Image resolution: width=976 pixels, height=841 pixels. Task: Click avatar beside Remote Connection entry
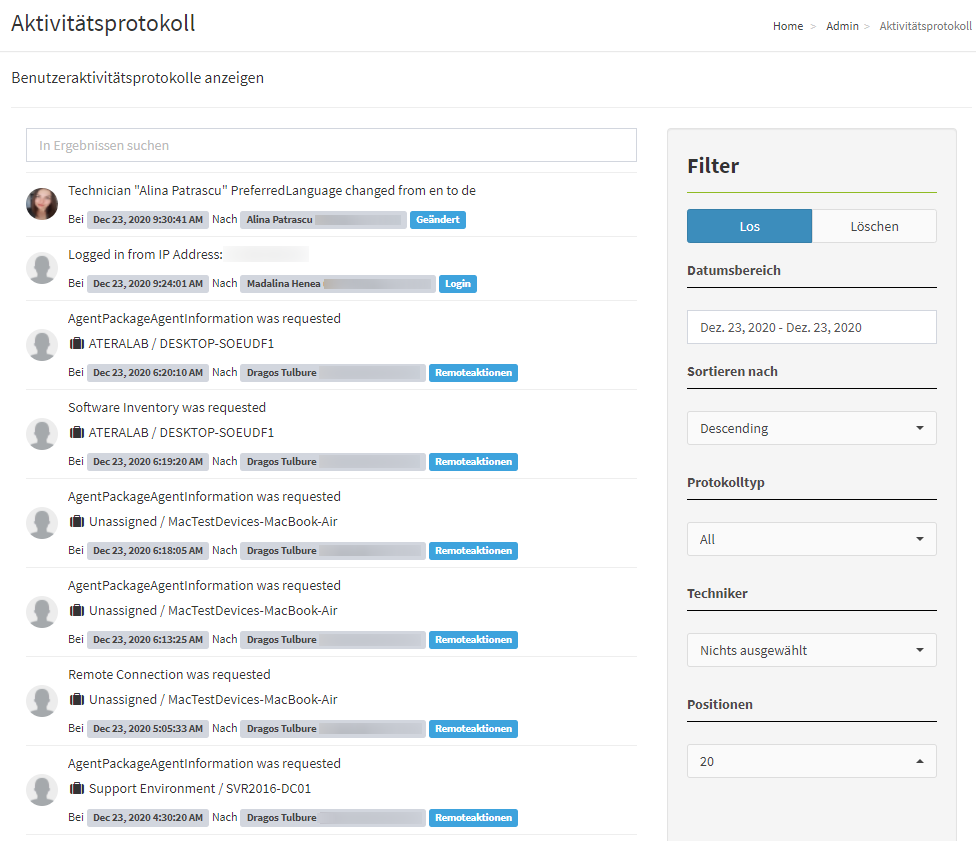(42, 701)
